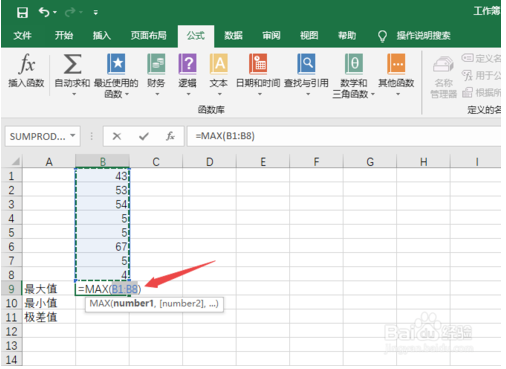Click the 数学和三角函数 theta book icon
Image resolution: width=506 pixels, height=369 pixels.
coord(354,64)
